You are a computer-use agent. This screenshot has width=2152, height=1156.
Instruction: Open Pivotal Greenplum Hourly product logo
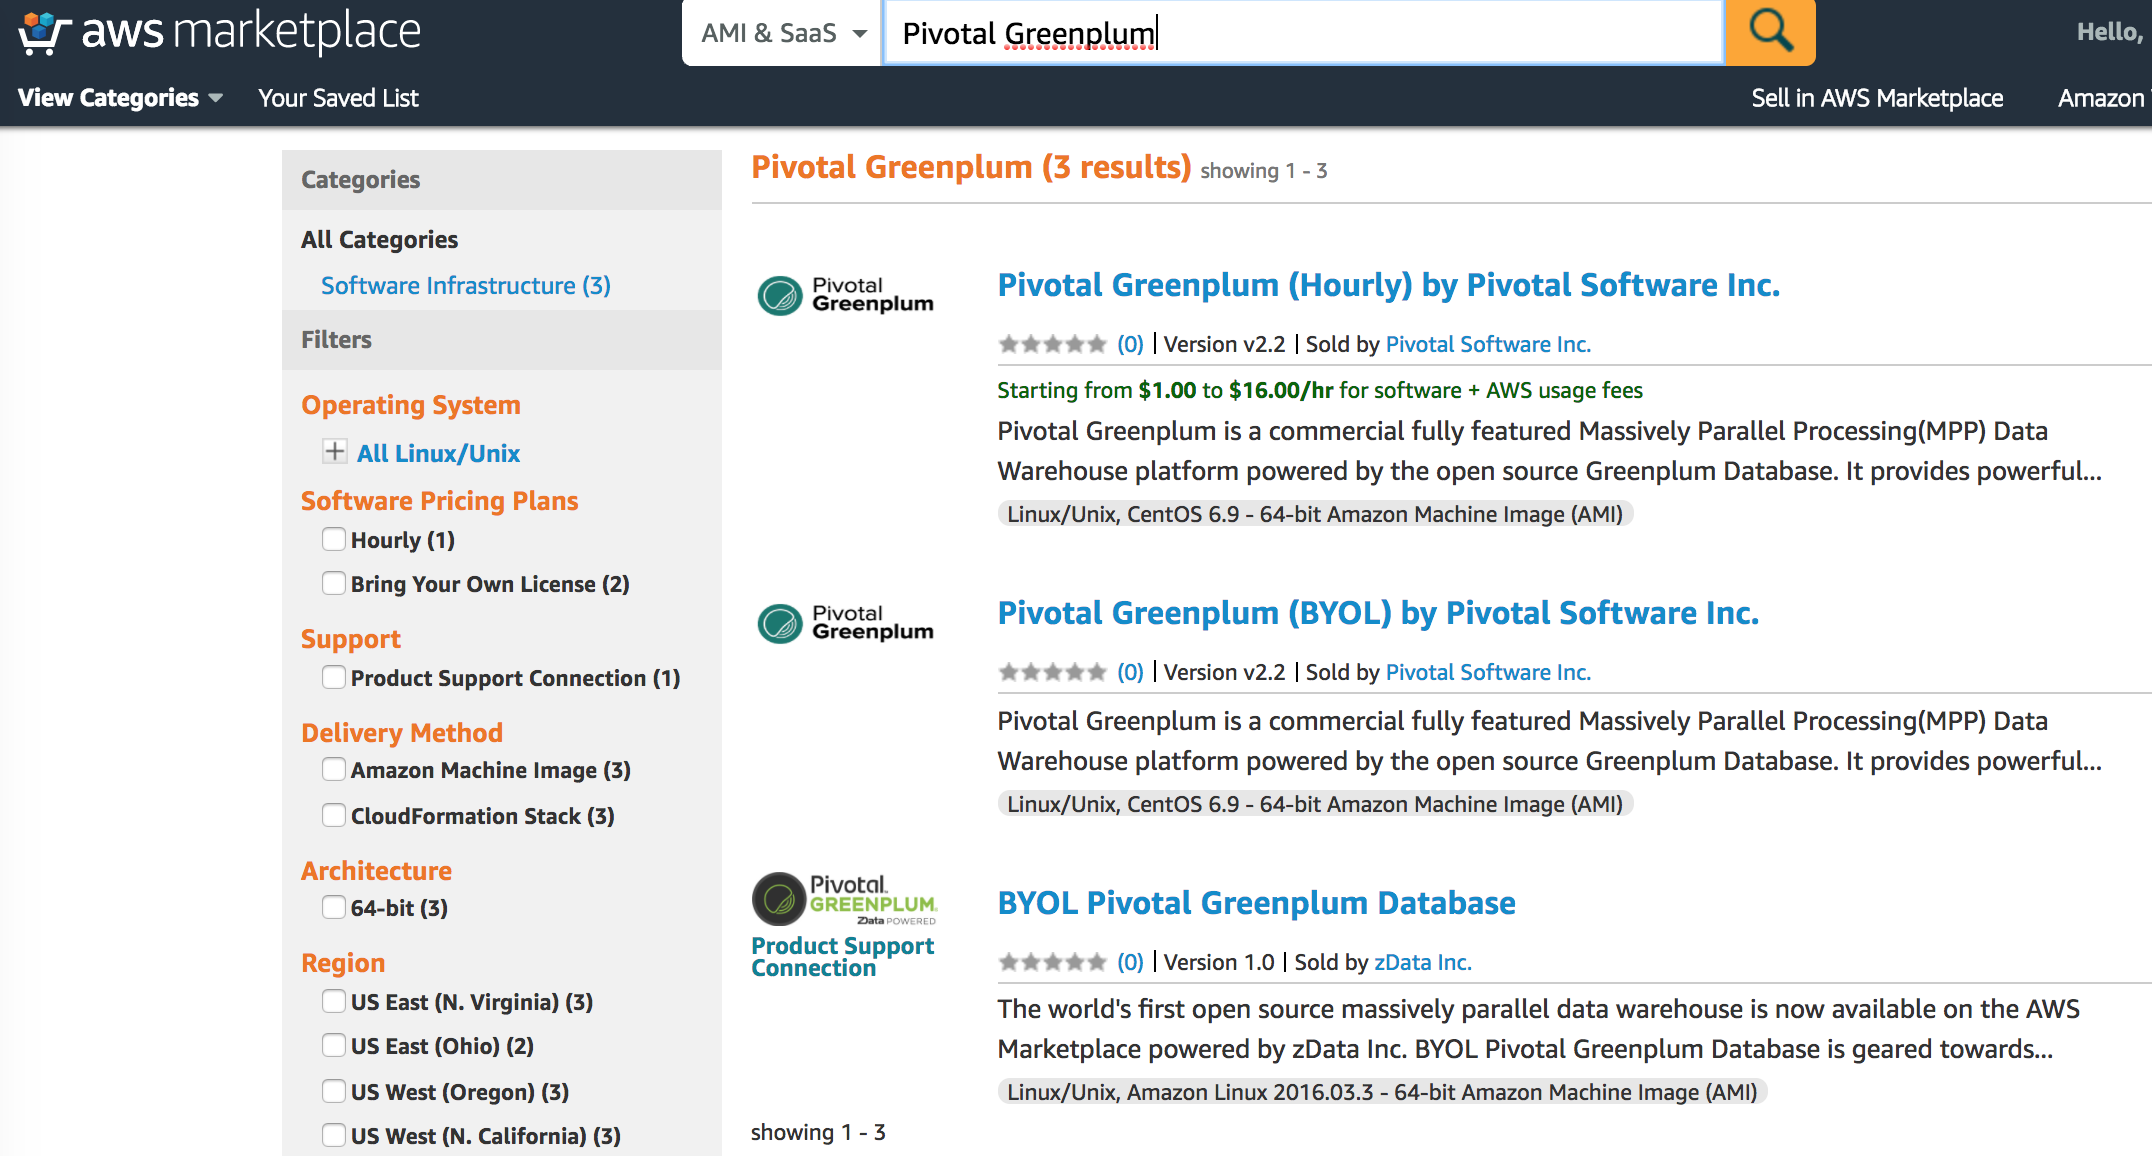846,295
